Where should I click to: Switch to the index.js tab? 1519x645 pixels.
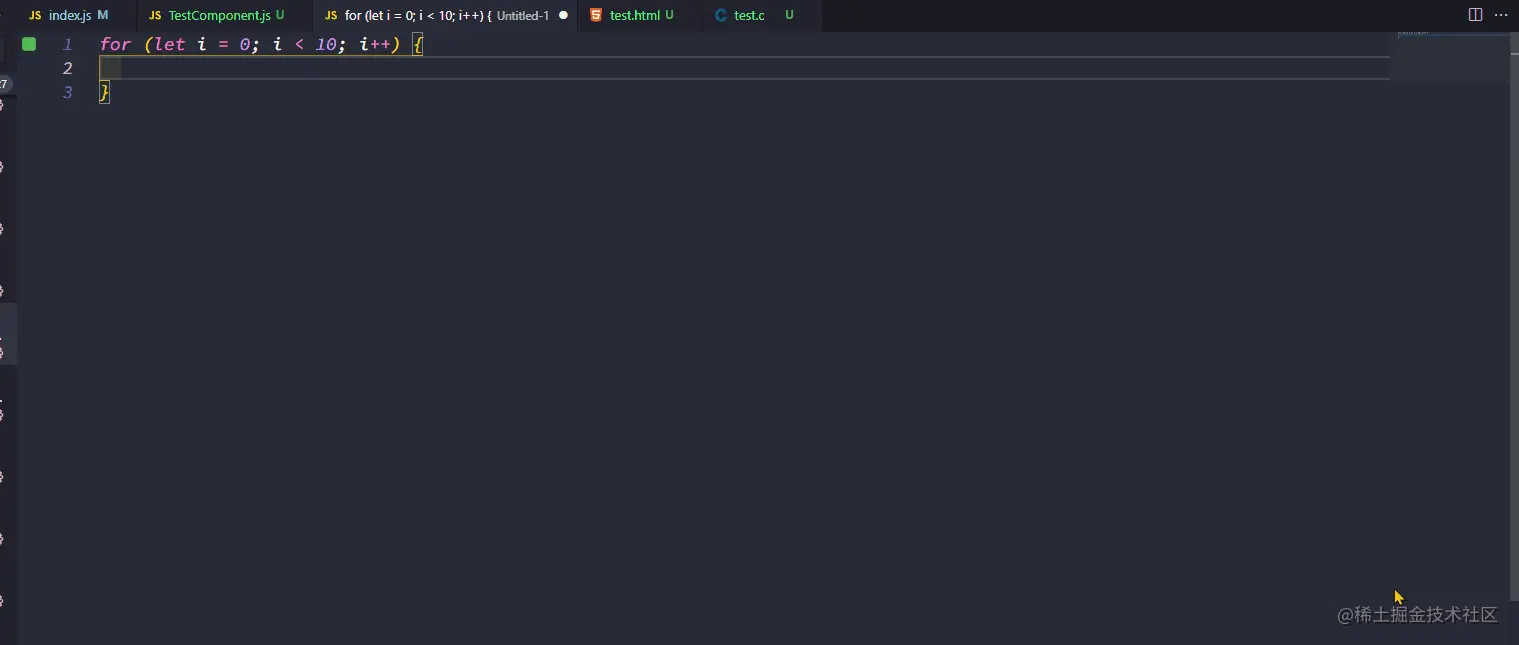click(68, 15)
